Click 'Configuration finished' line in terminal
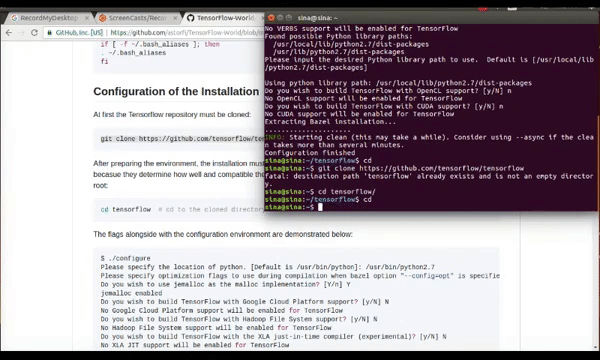This screenshot has height=360, width=600. click(310, 153)
